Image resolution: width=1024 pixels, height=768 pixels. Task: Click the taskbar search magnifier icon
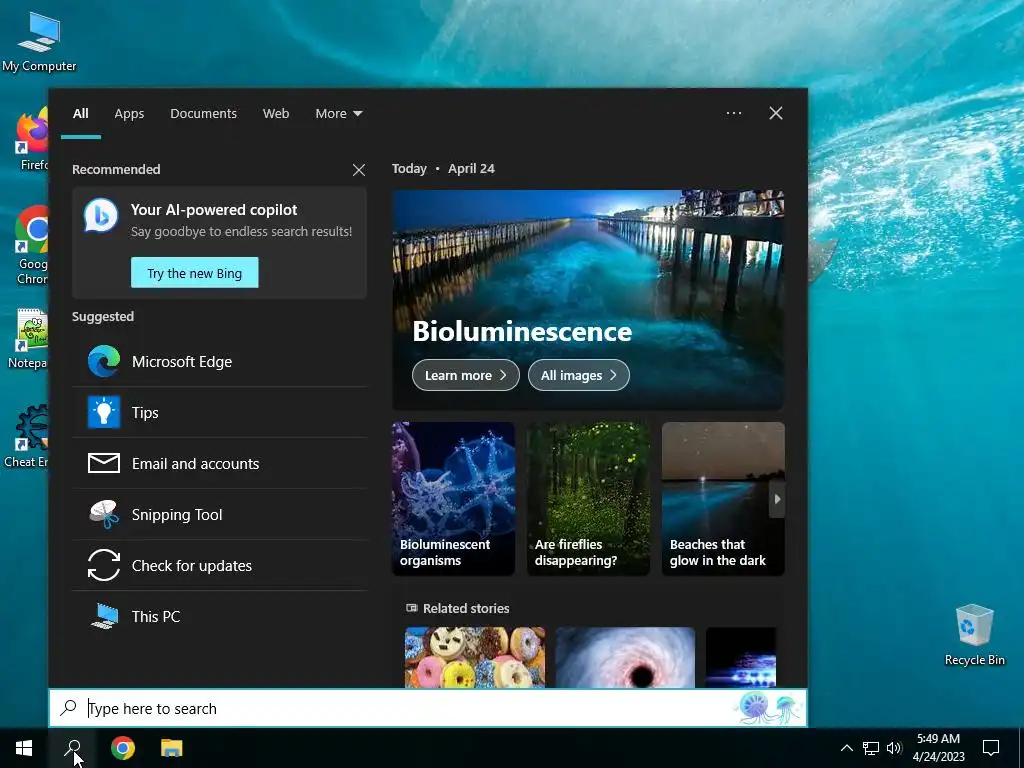pyautogui.click(x=73, y=748)
